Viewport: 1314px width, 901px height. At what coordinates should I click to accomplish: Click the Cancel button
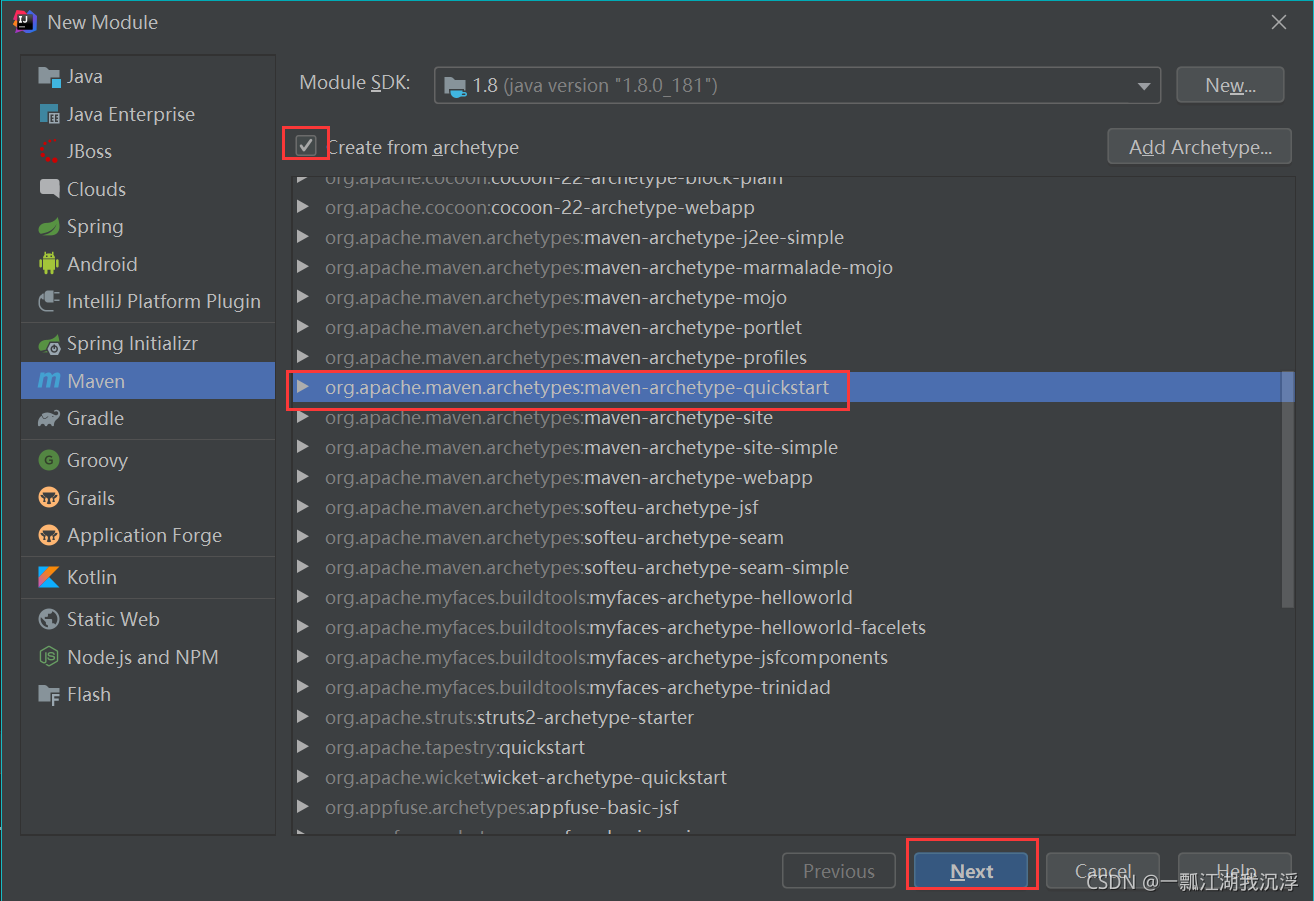[1103, 871]
